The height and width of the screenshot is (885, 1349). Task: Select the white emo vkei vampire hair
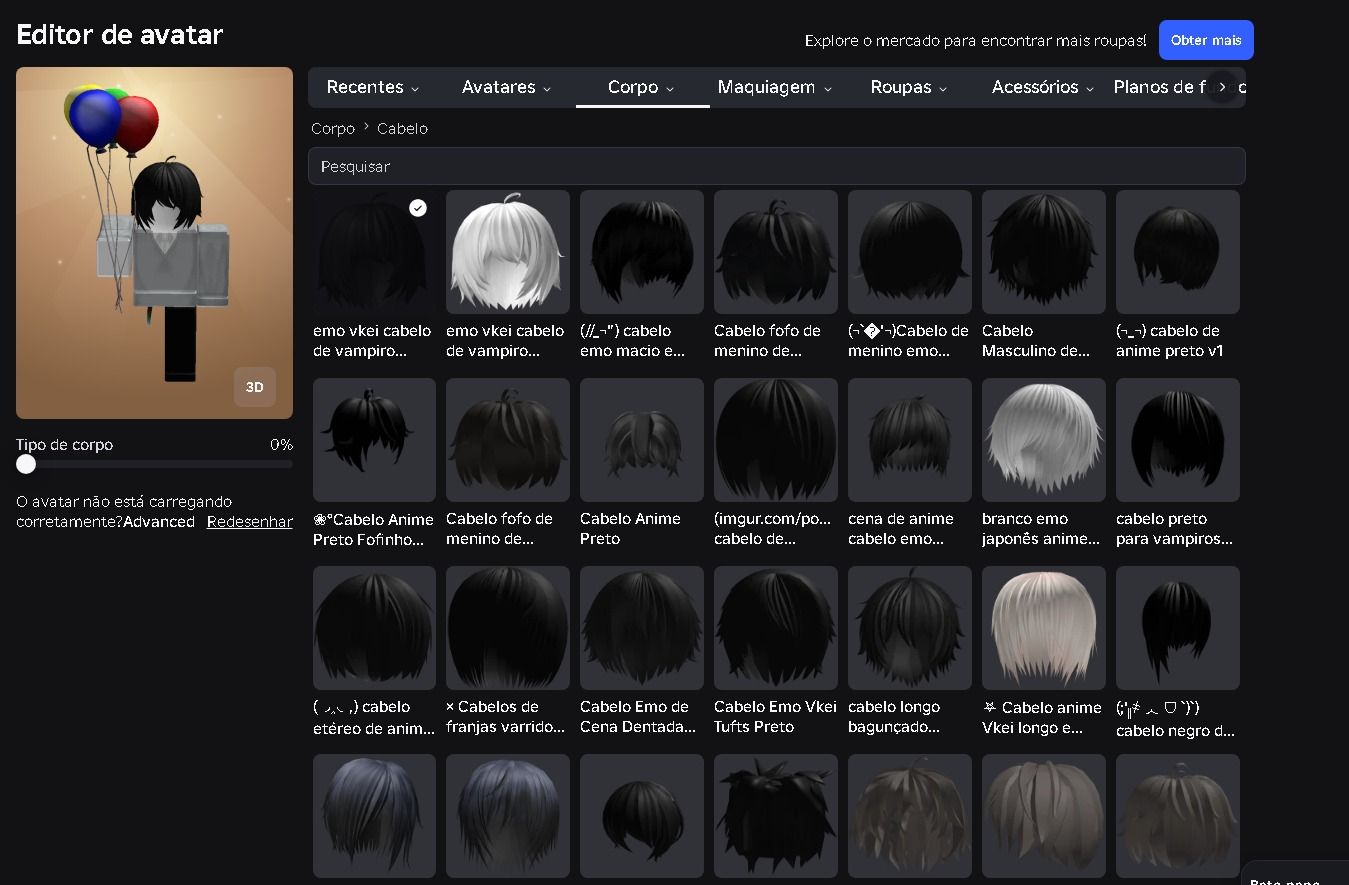(x=508, y=252)
